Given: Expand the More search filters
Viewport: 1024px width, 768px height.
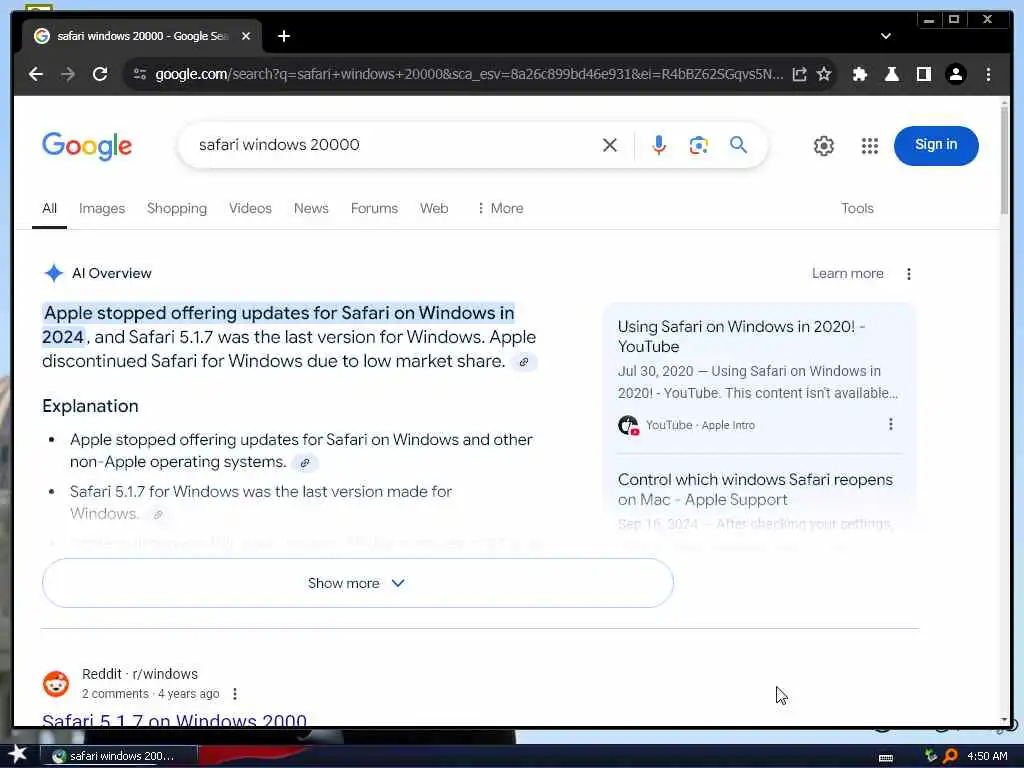Looking at the screenshot, I should (500, 208).
